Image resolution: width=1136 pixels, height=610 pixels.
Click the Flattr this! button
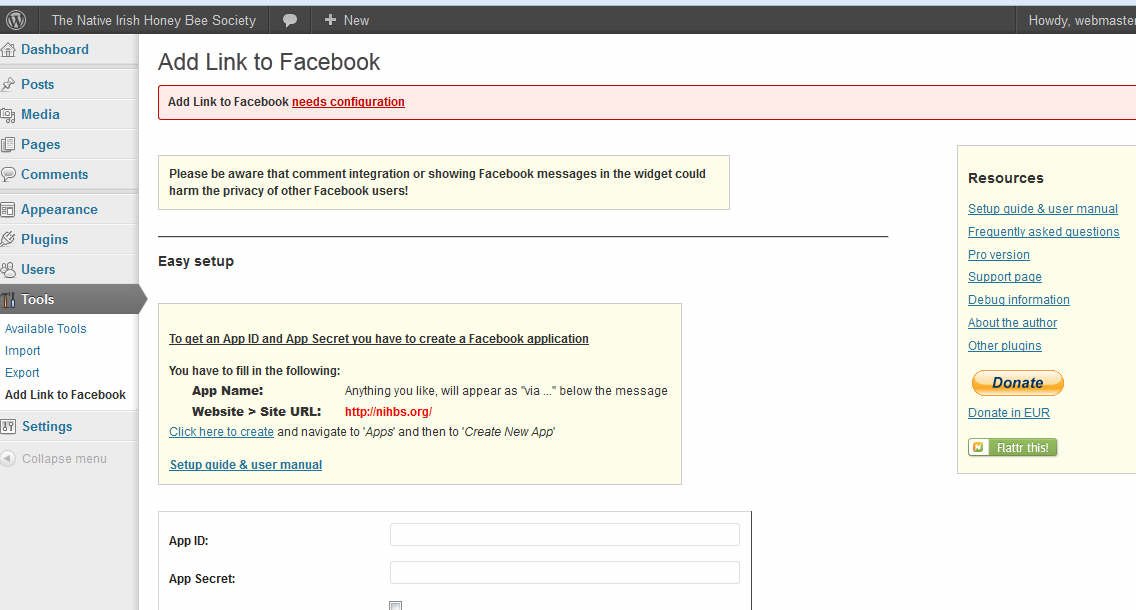(x=1013, y=447)
